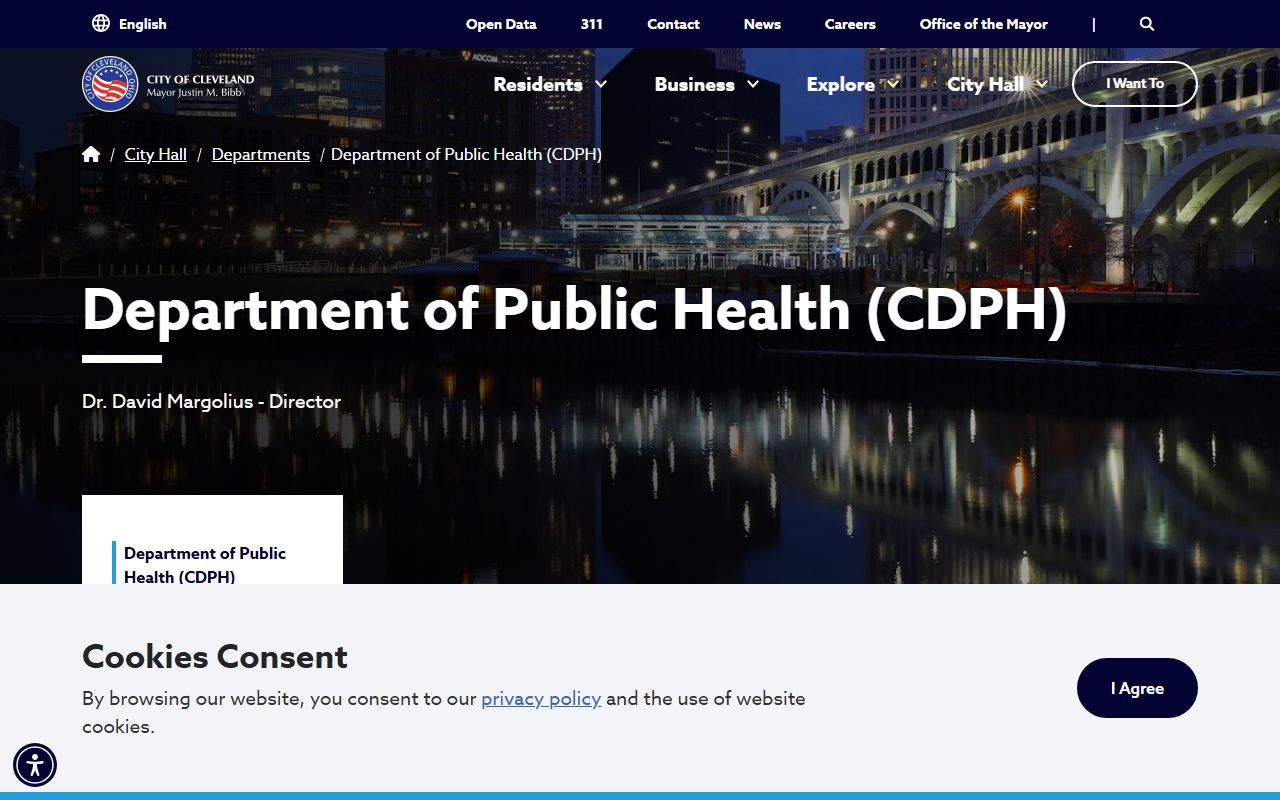This screenshot has width=1280, height=800.
Task: Open the Explore navigation menu
Action: point(841,85)
